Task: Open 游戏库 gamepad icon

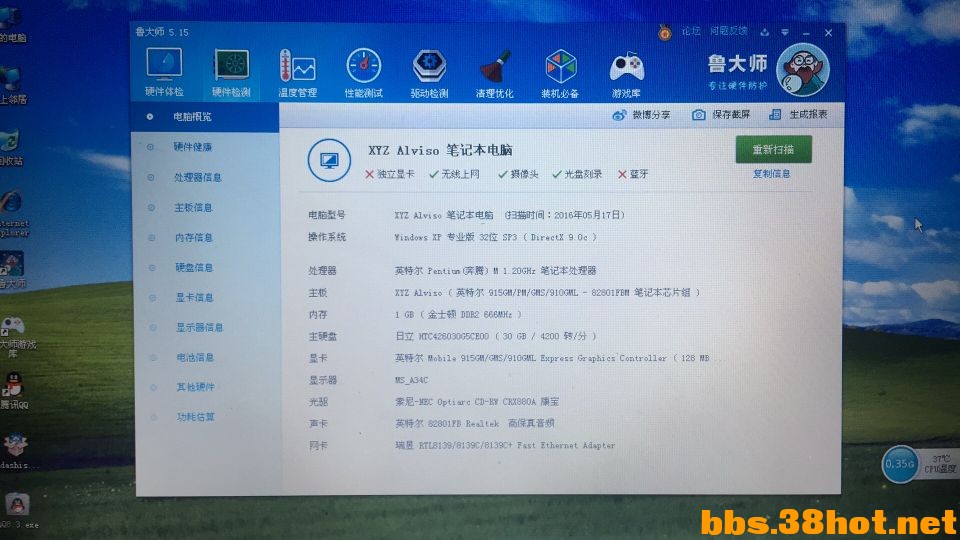Action: pos(626,67)
